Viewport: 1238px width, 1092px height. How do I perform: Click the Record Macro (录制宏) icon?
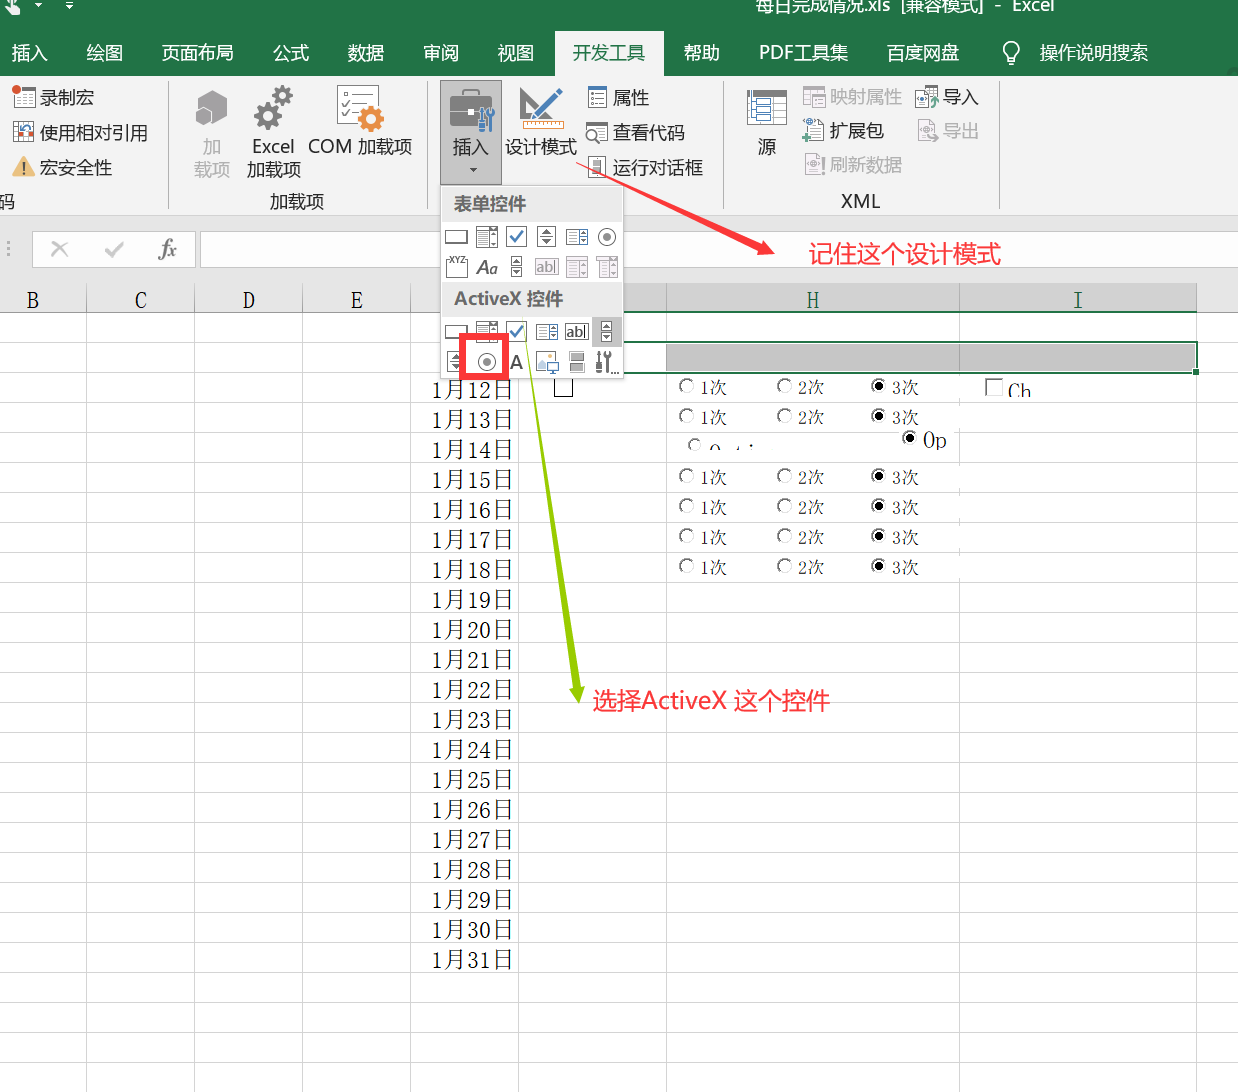(x=24, y=97)
